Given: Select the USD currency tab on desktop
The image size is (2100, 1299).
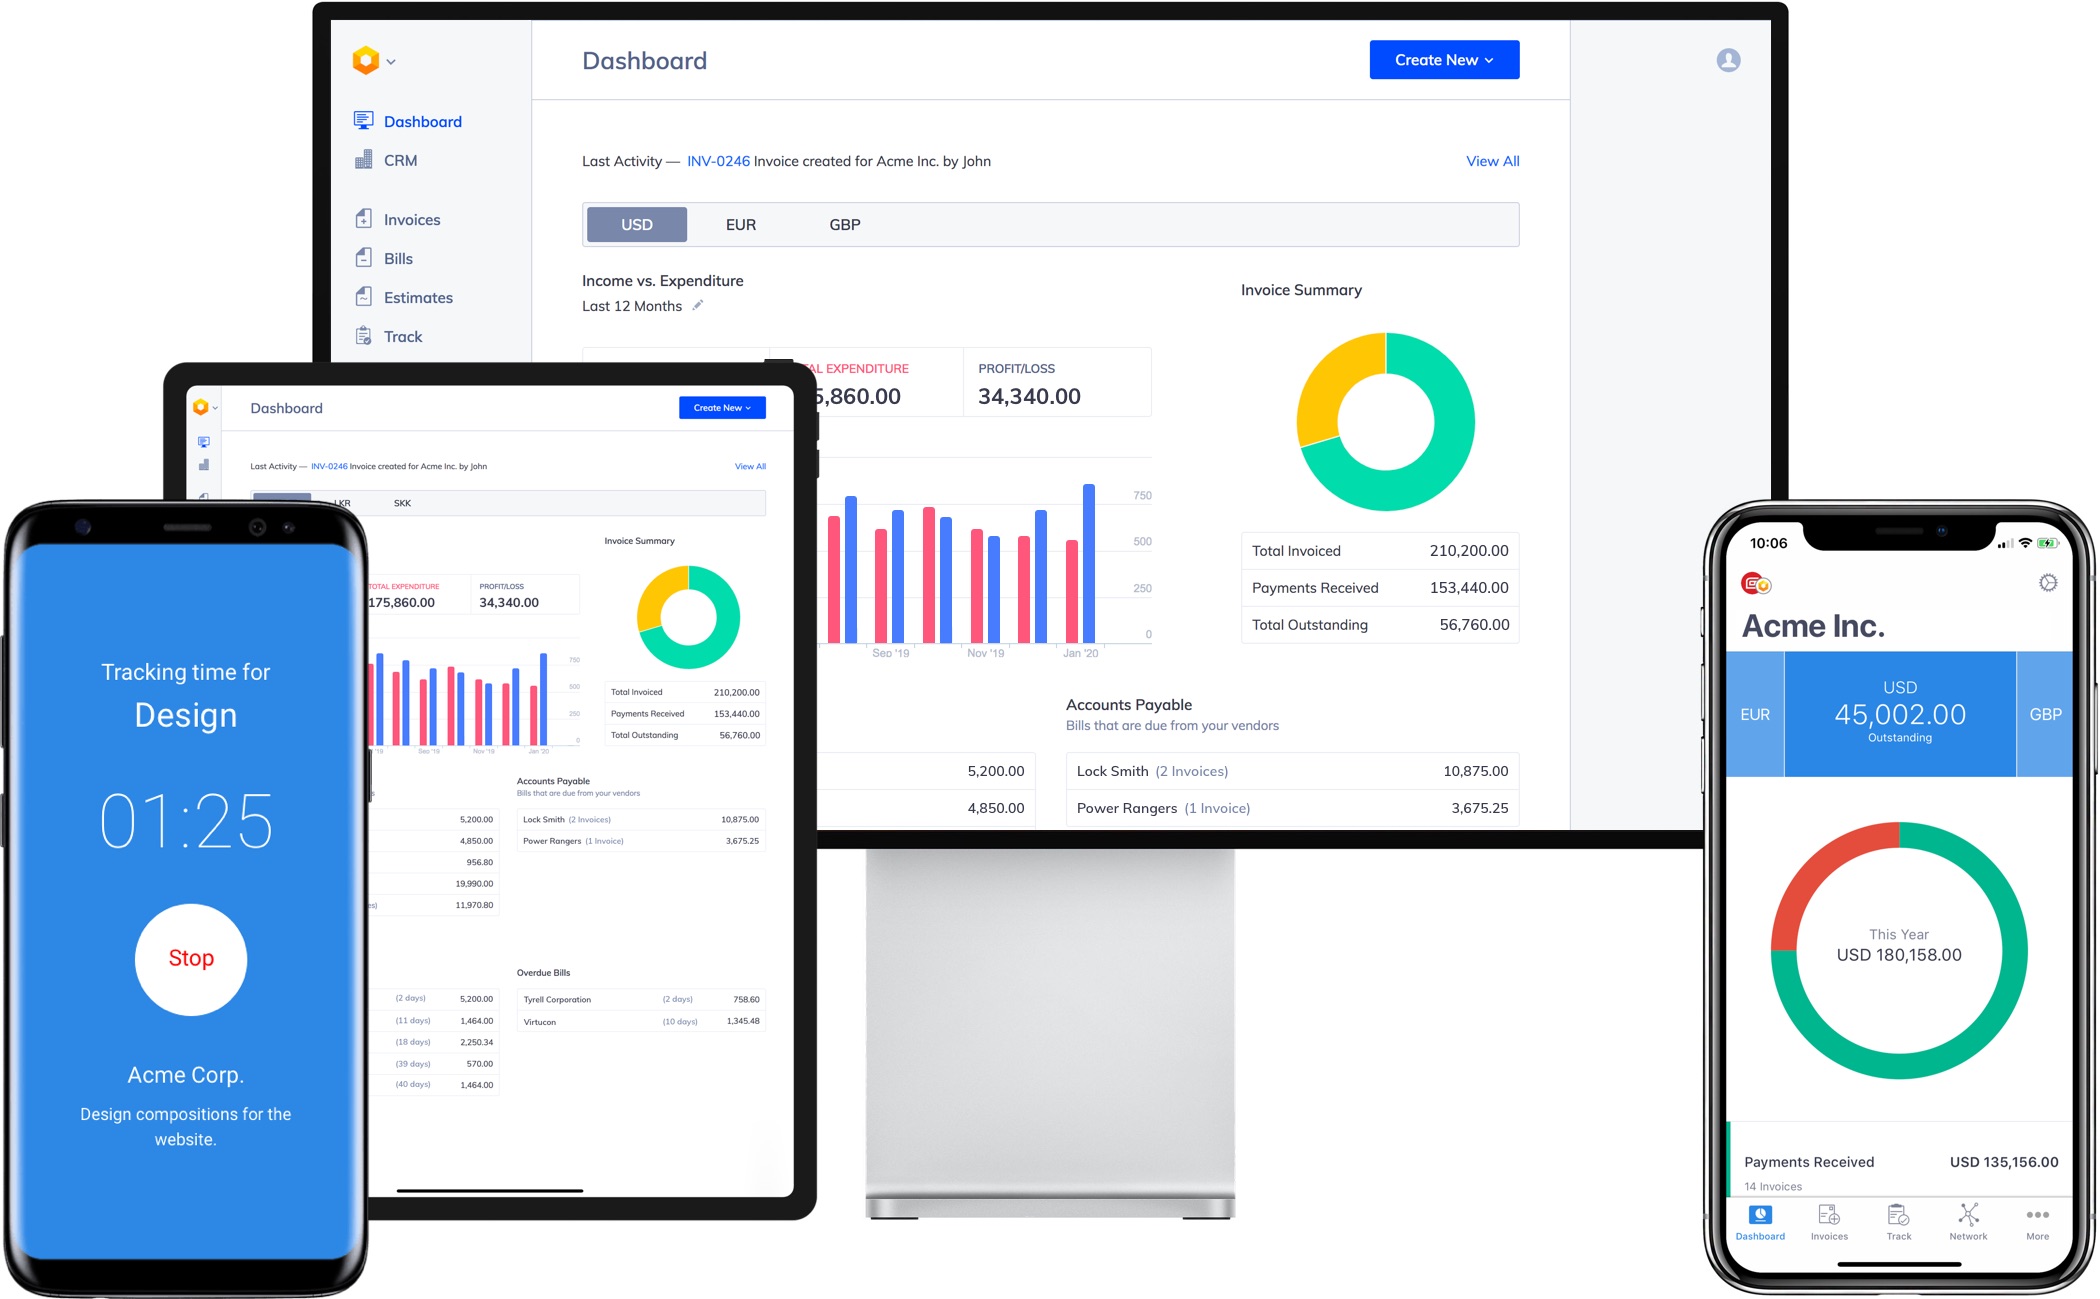Looking at the screenshot, I should click(x=637, y=224).
